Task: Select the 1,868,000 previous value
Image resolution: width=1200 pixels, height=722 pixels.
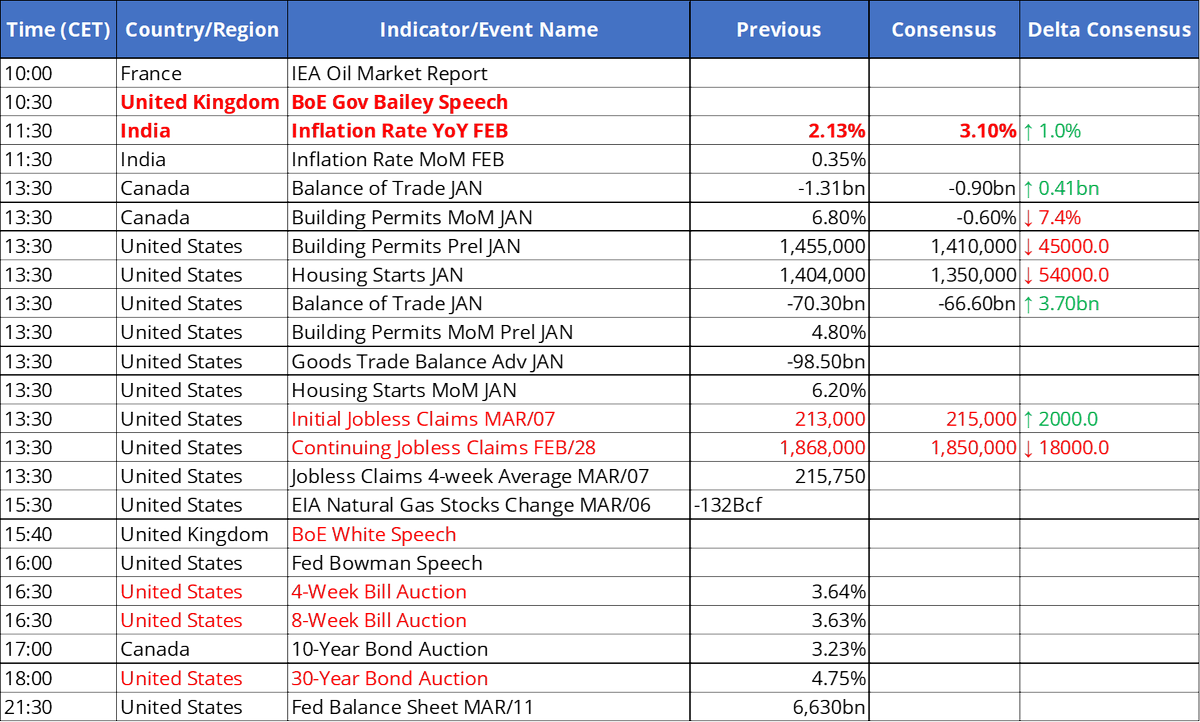Action: 779,448
